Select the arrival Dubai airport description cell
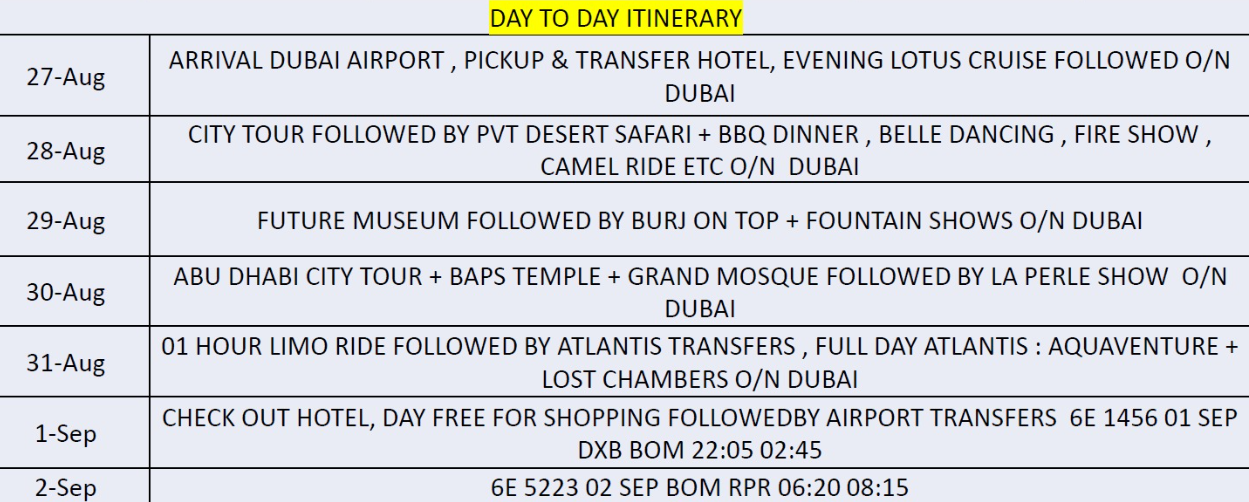 (x=699, y=76)
